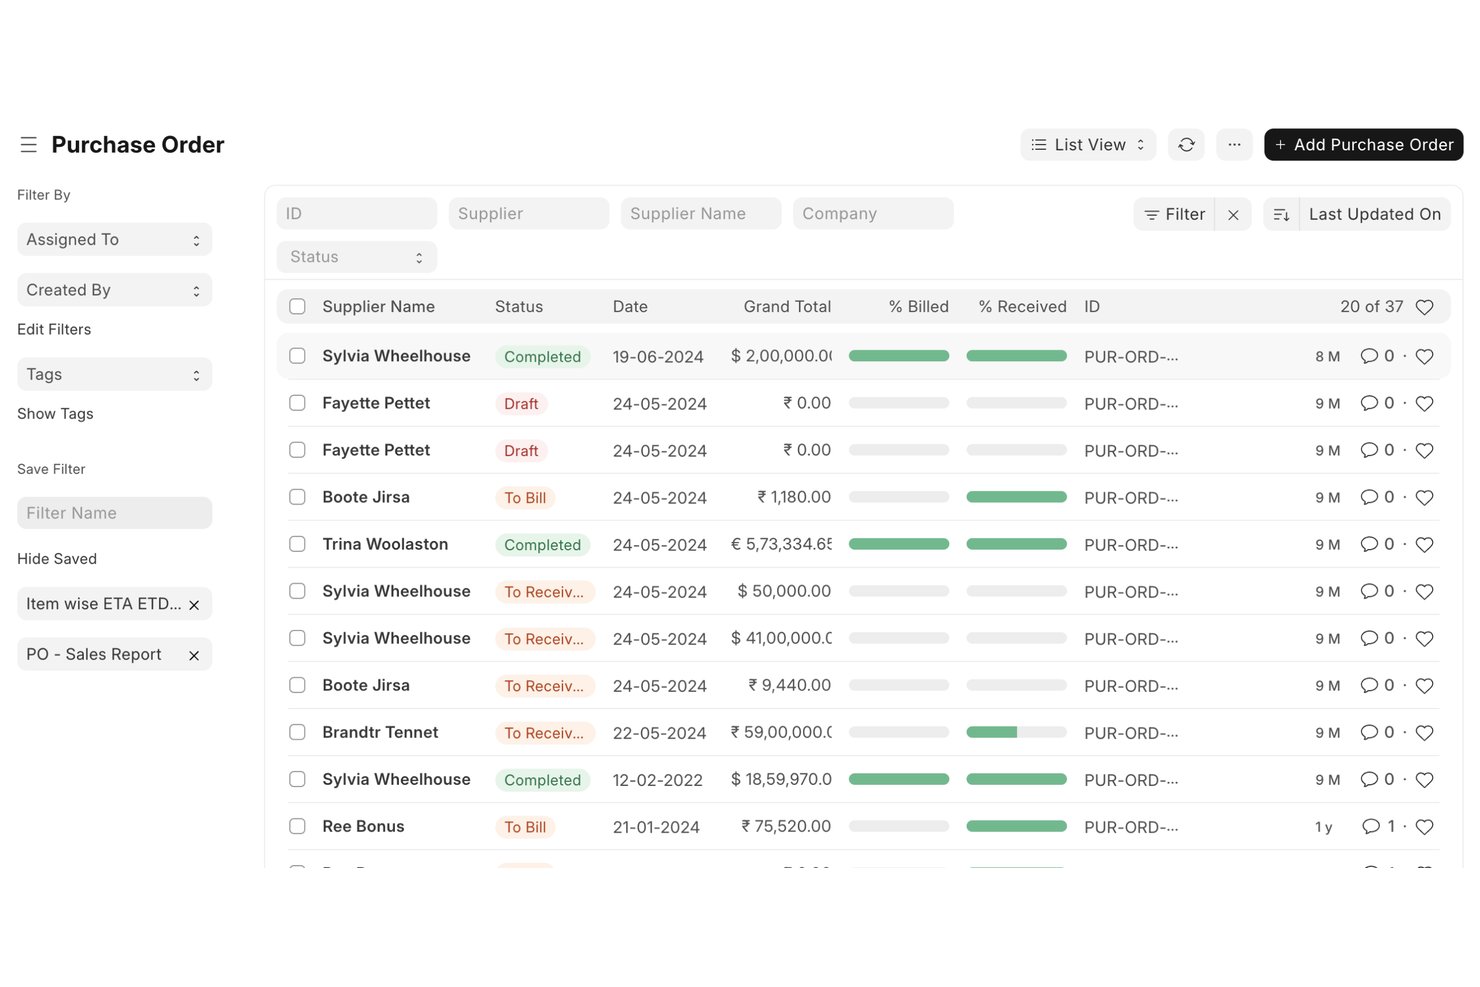Tick the Trina Woolaston row checkbox
This screenshot has height=987, width=1480.
coord(297,544)
